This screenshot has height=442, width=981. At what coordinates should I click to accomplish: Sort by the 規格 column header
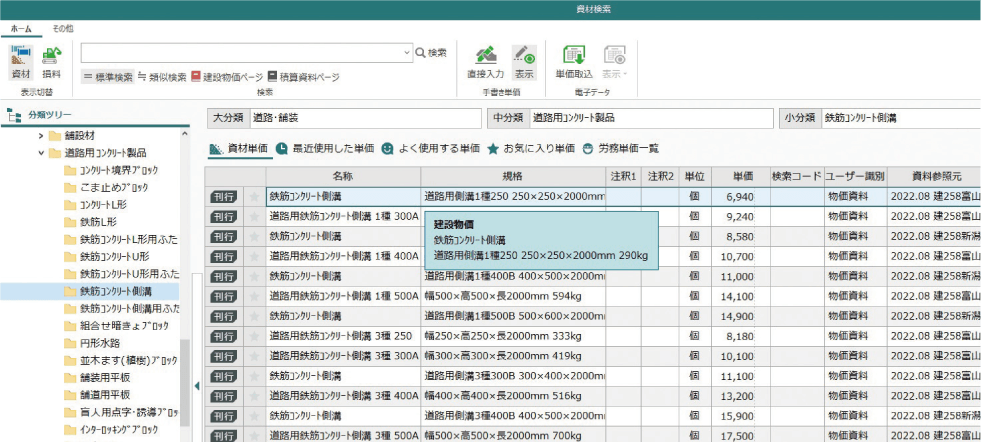click(513, 177)
